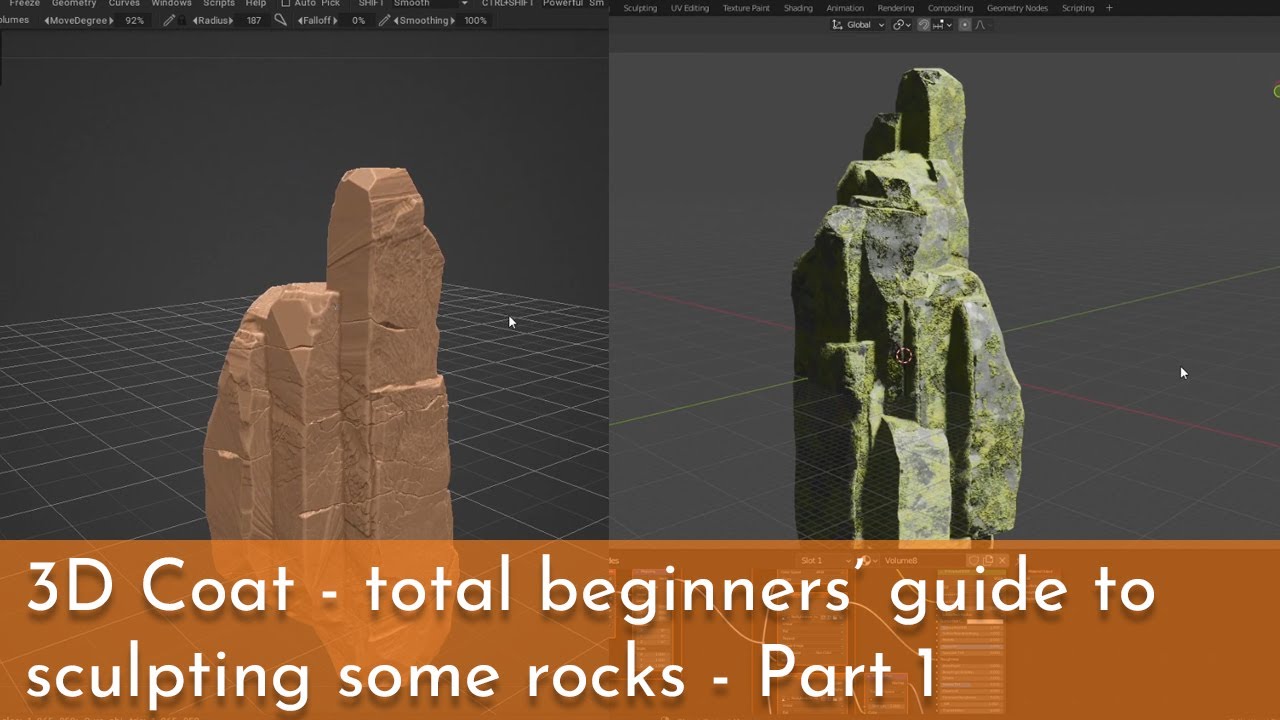Switch to the Rendering workspace tab
Viewport: 1280px width, 720px height.
coord(895,8)
